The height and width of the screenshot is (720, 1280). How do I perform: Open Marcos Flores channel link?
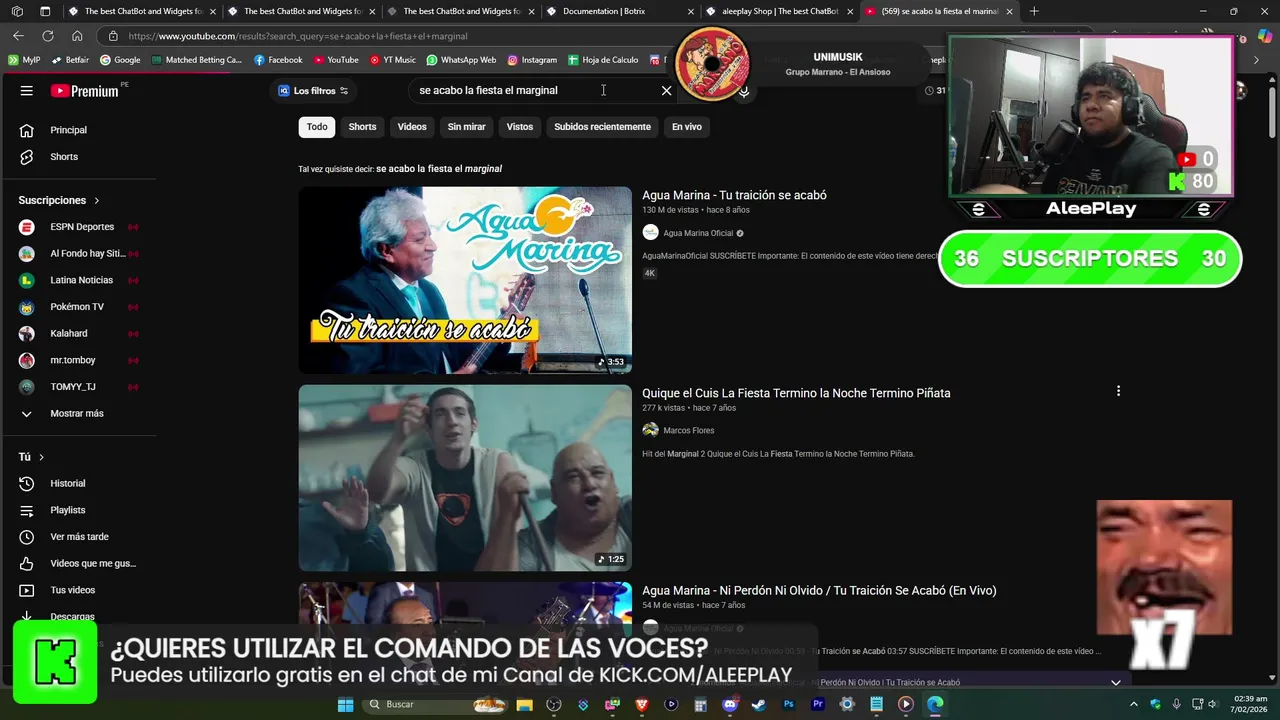click(689, 431)
